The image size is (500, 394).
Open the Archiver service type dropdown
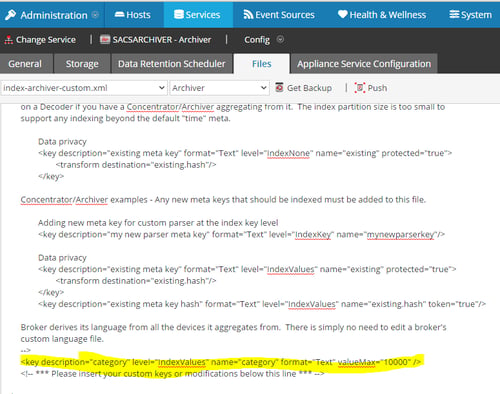[x=219, y=88]
